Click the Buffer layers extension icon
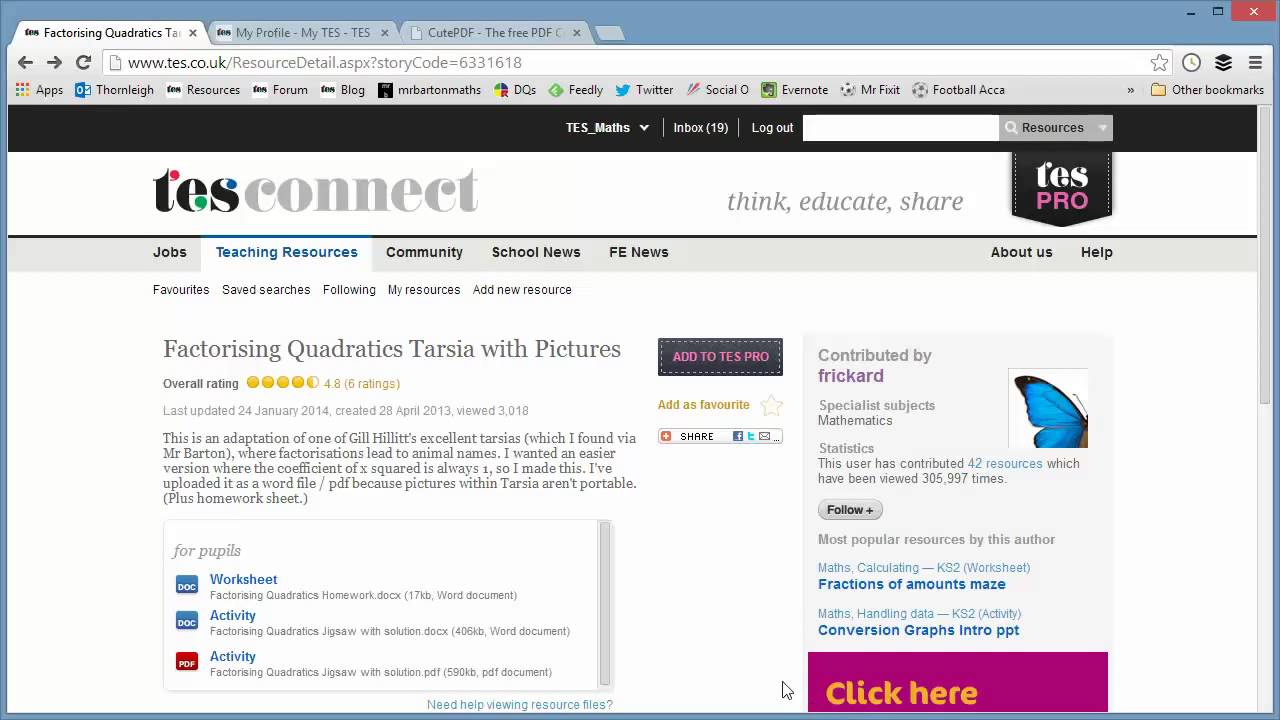Screen dimensions: 1280x720 click(1223, 63)
